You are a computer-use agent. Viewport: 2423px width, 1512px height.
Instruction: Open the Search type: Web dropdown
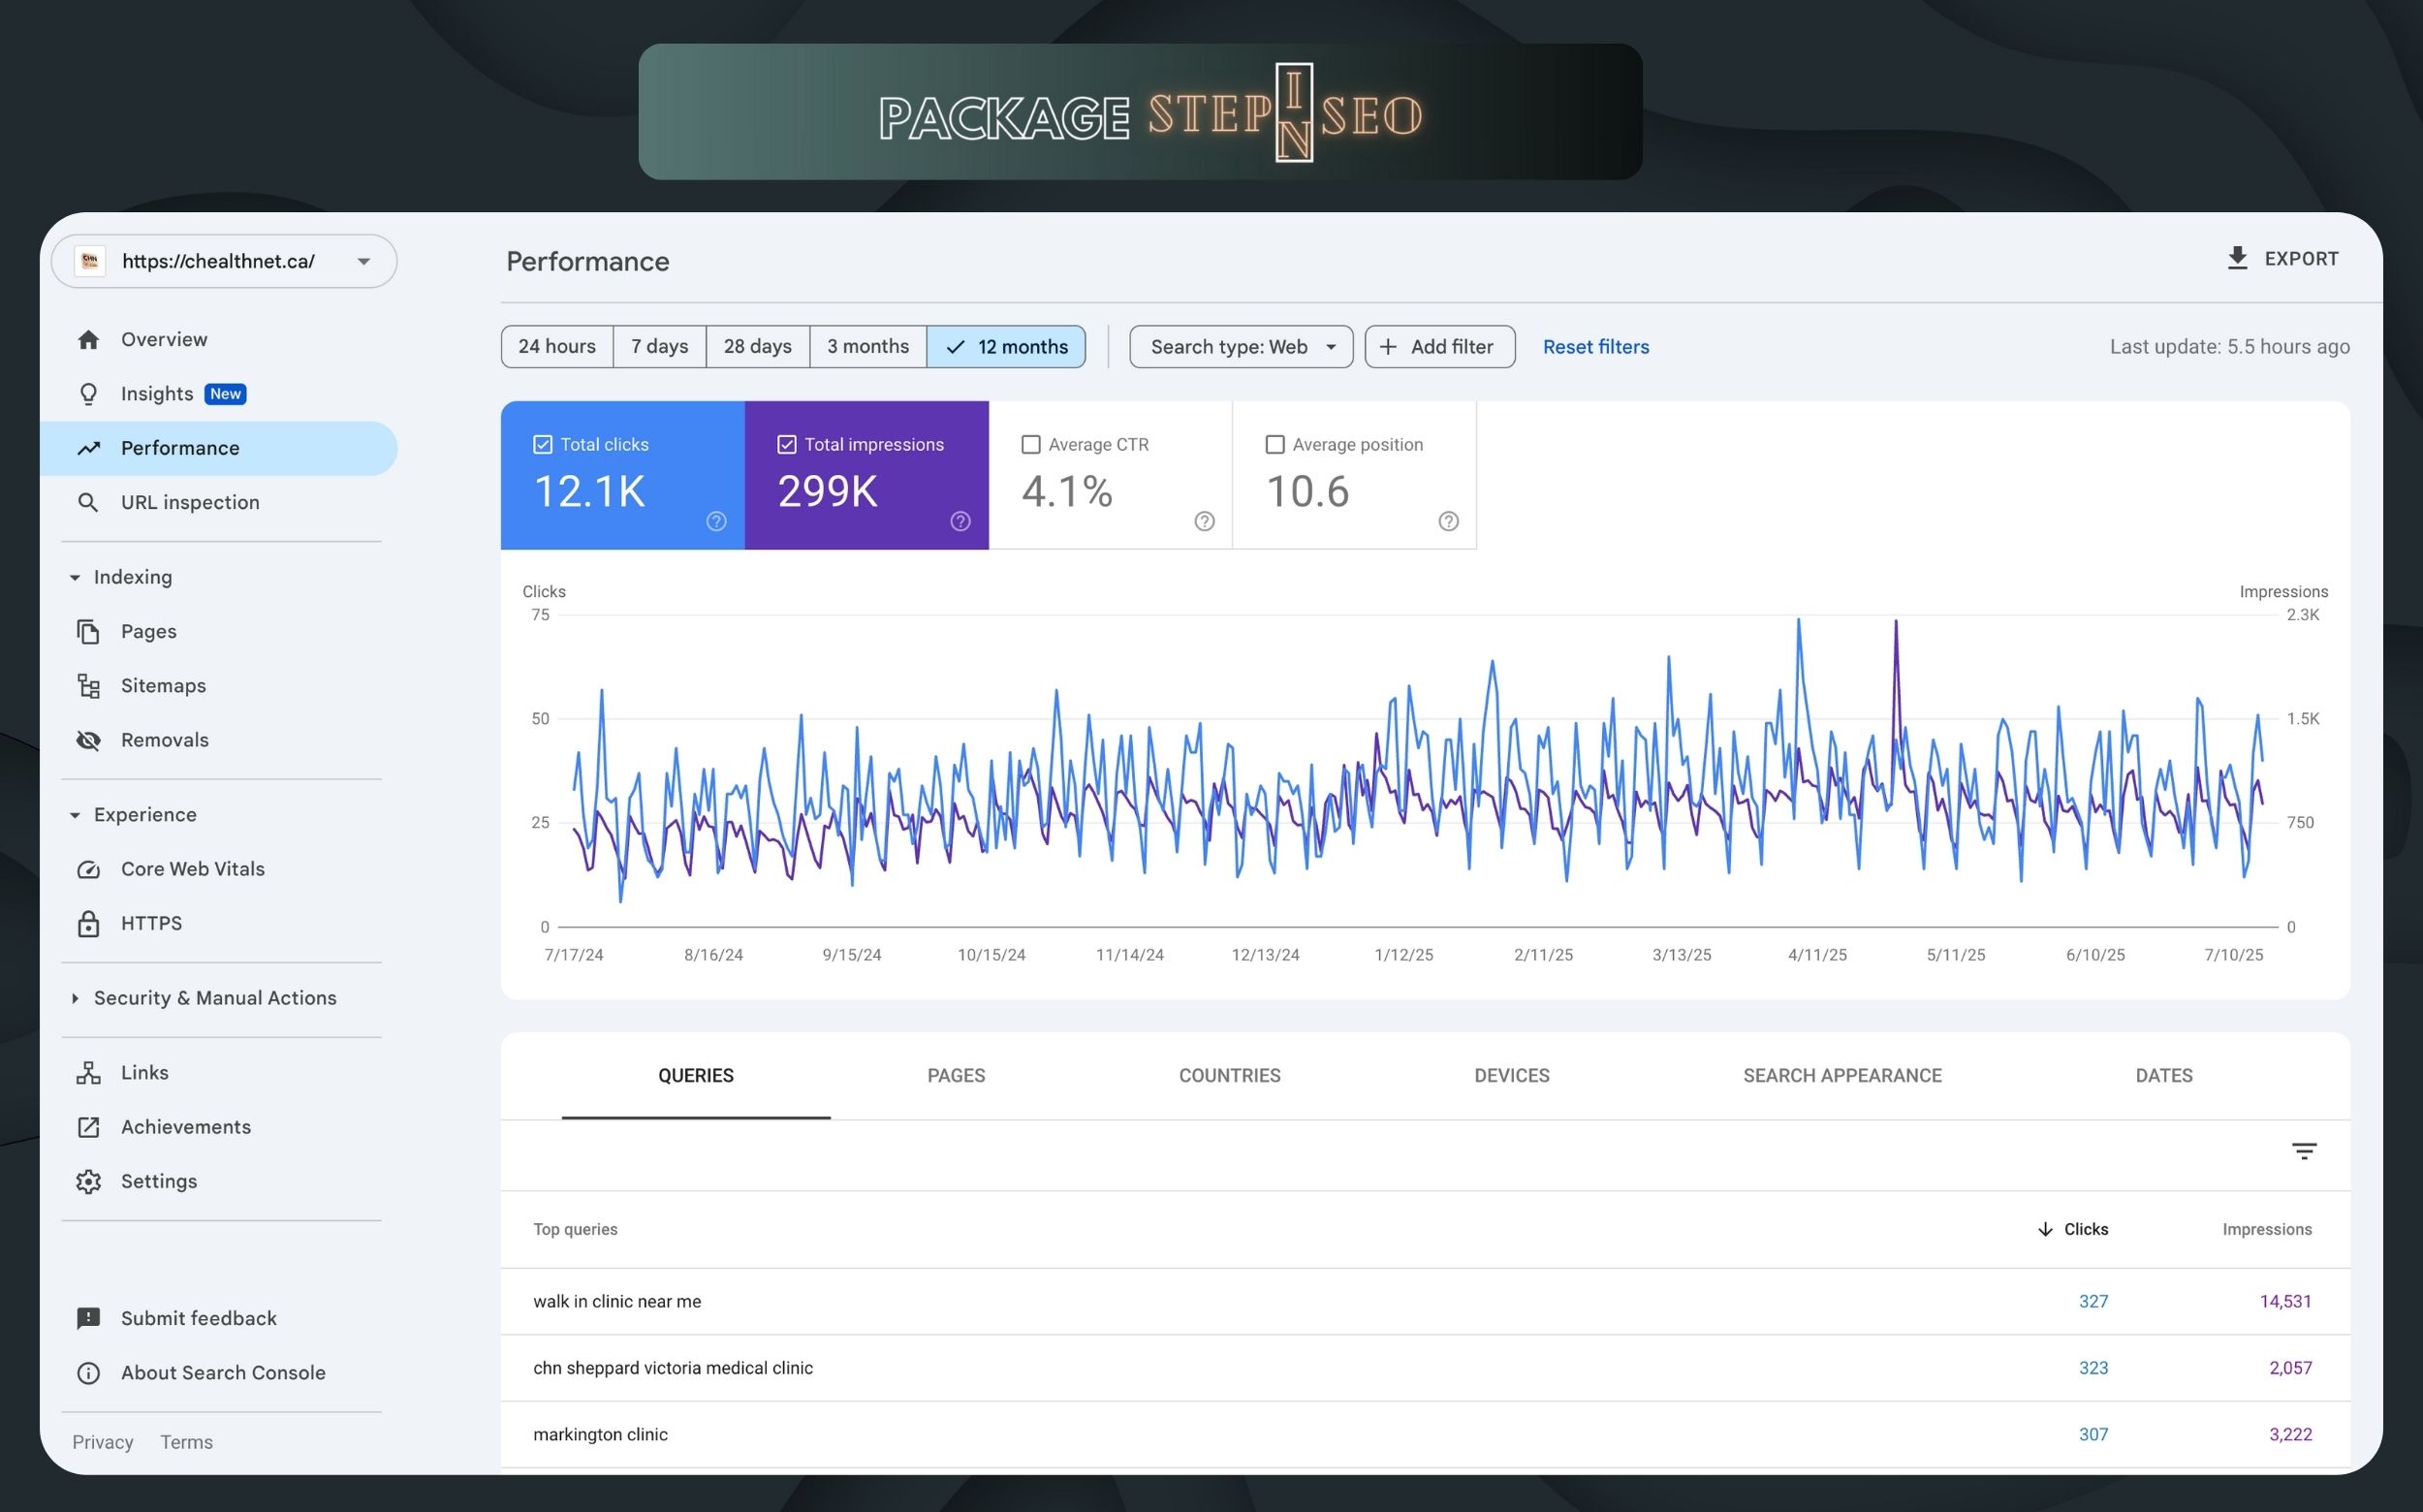point(1240,346)
